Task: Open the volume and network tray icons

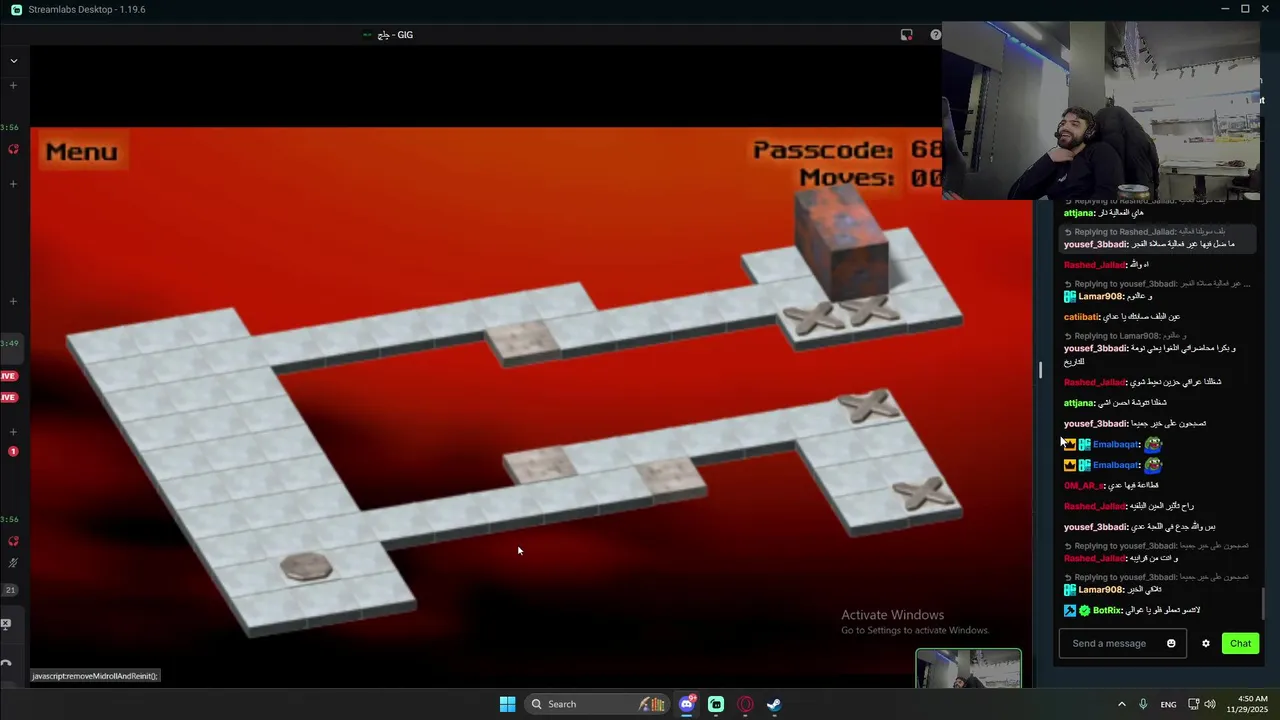Action: tap(1201, 704)
